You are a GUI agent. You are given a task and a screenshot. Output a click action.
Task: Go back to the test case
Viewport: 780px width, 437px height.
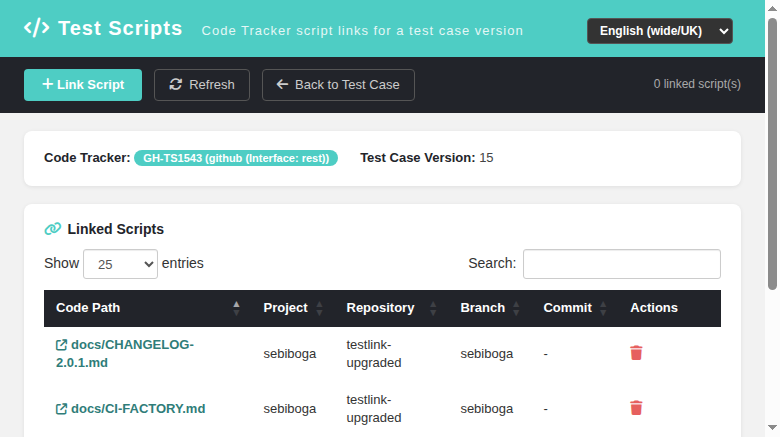click(338, 85)
